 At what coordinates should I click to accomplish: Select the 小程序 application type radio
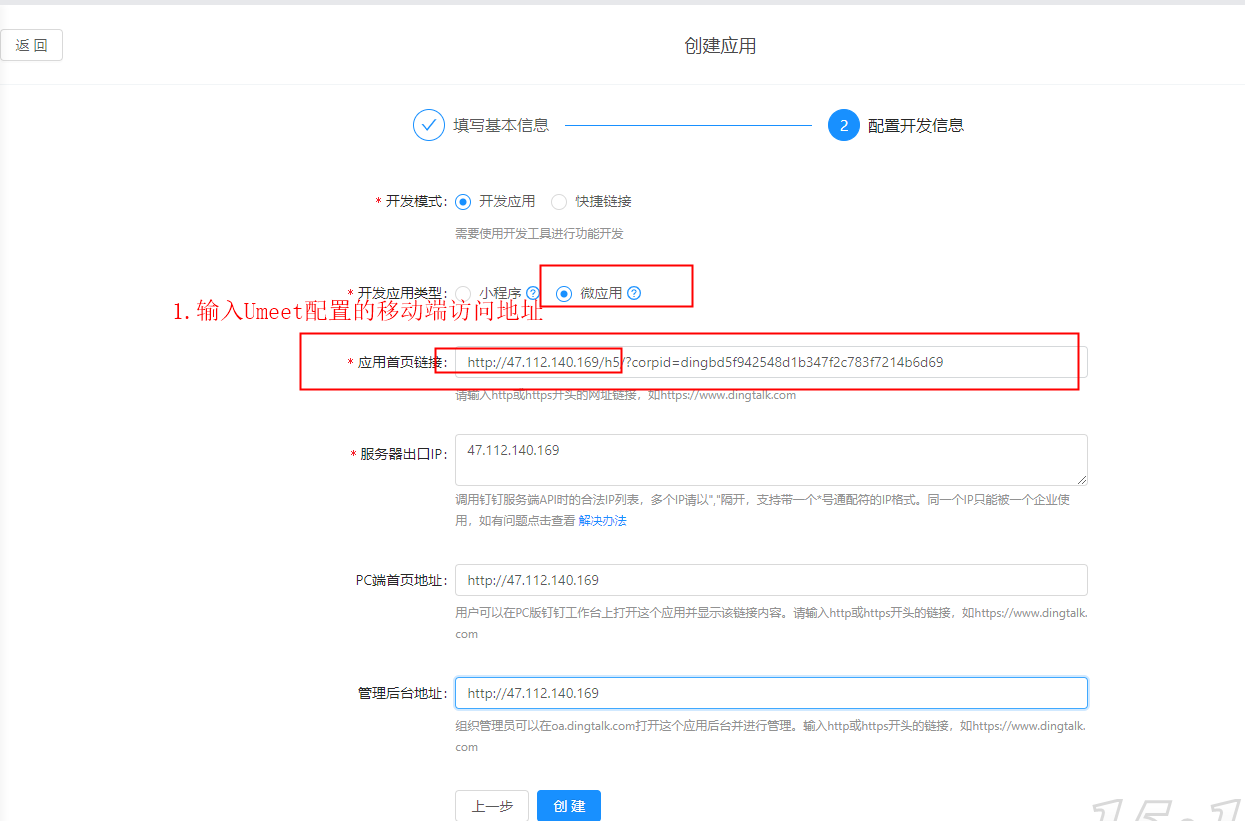pyautogui.click(x=463, y=293)
